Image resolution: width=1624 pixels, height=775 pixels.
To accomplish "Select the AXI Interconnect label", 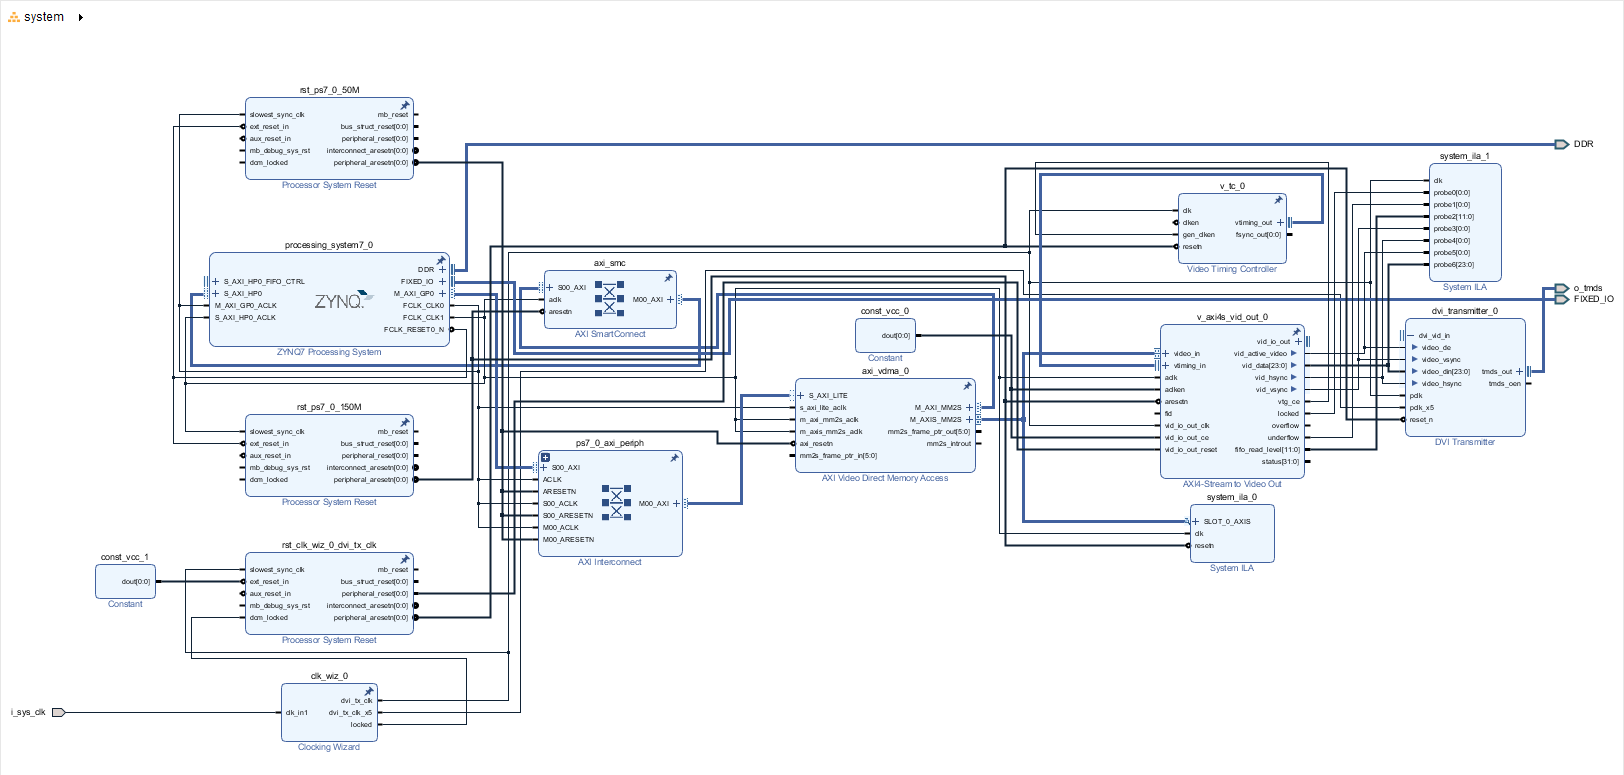I will (x=610, y=562).
